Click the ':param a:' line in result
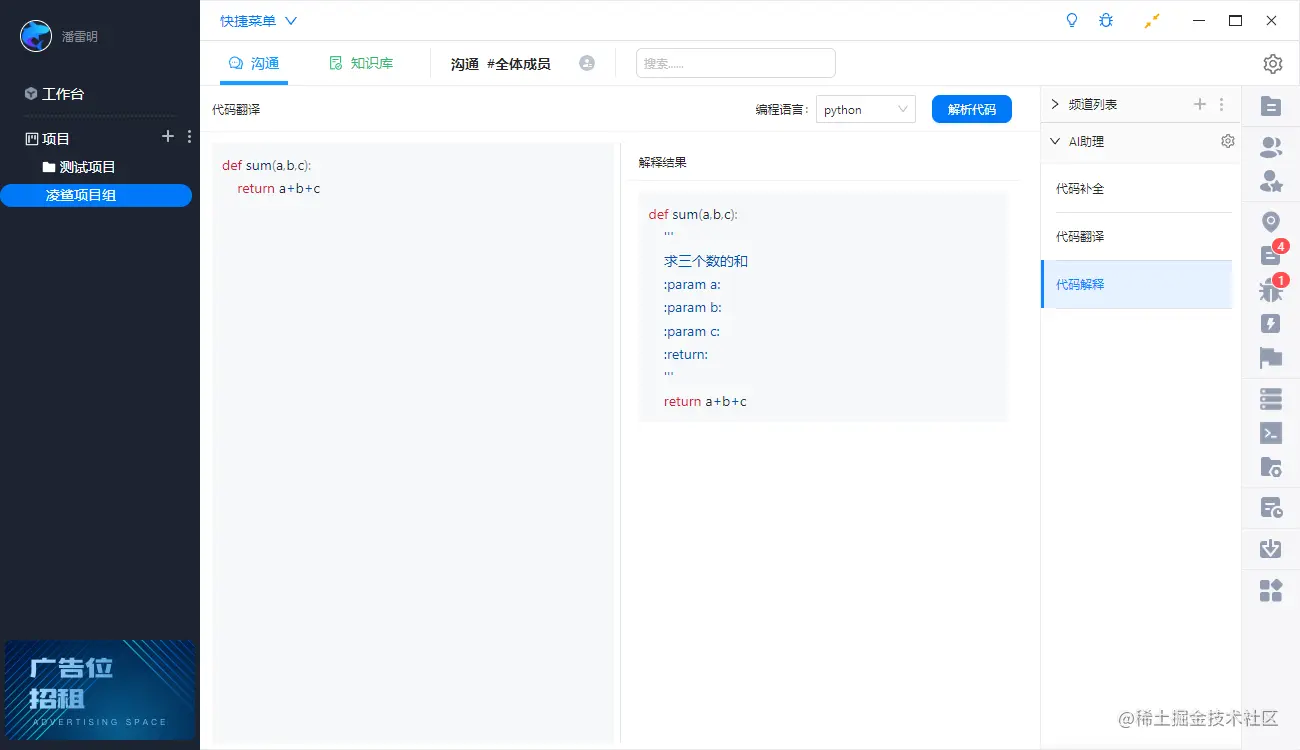 (692, 284)
